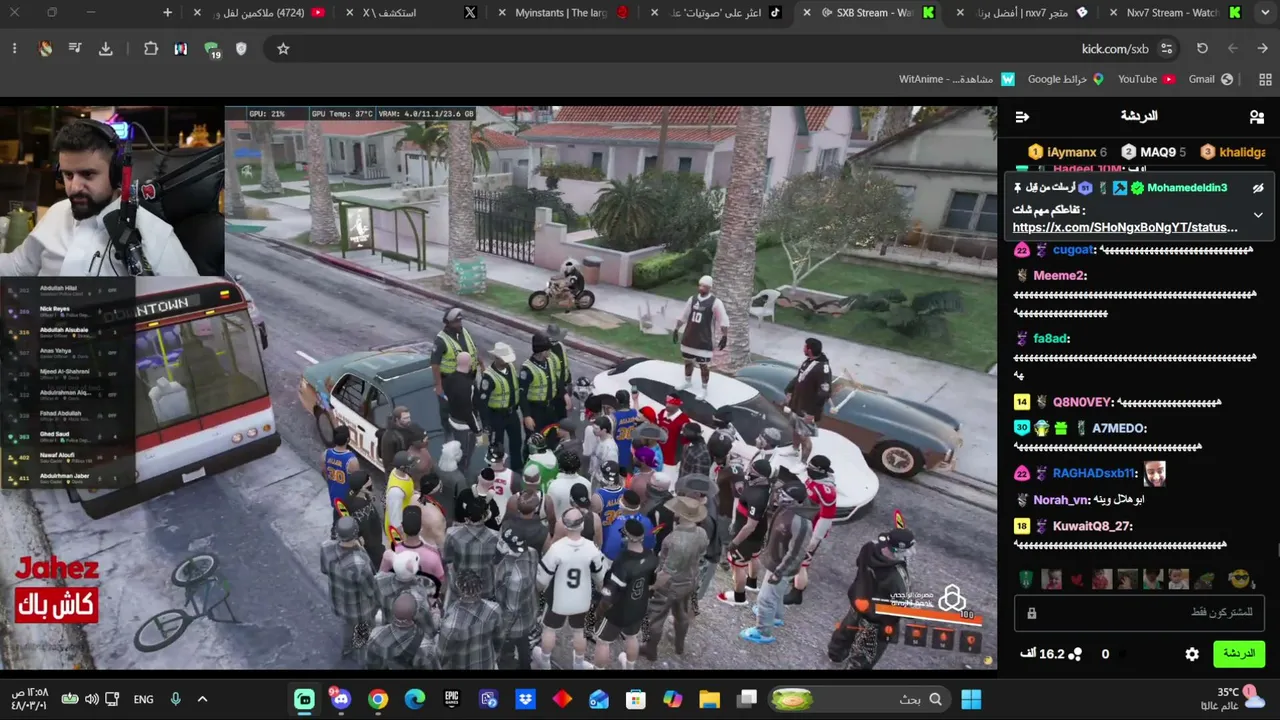Close the SXB Stream tab

coord(807,13)
